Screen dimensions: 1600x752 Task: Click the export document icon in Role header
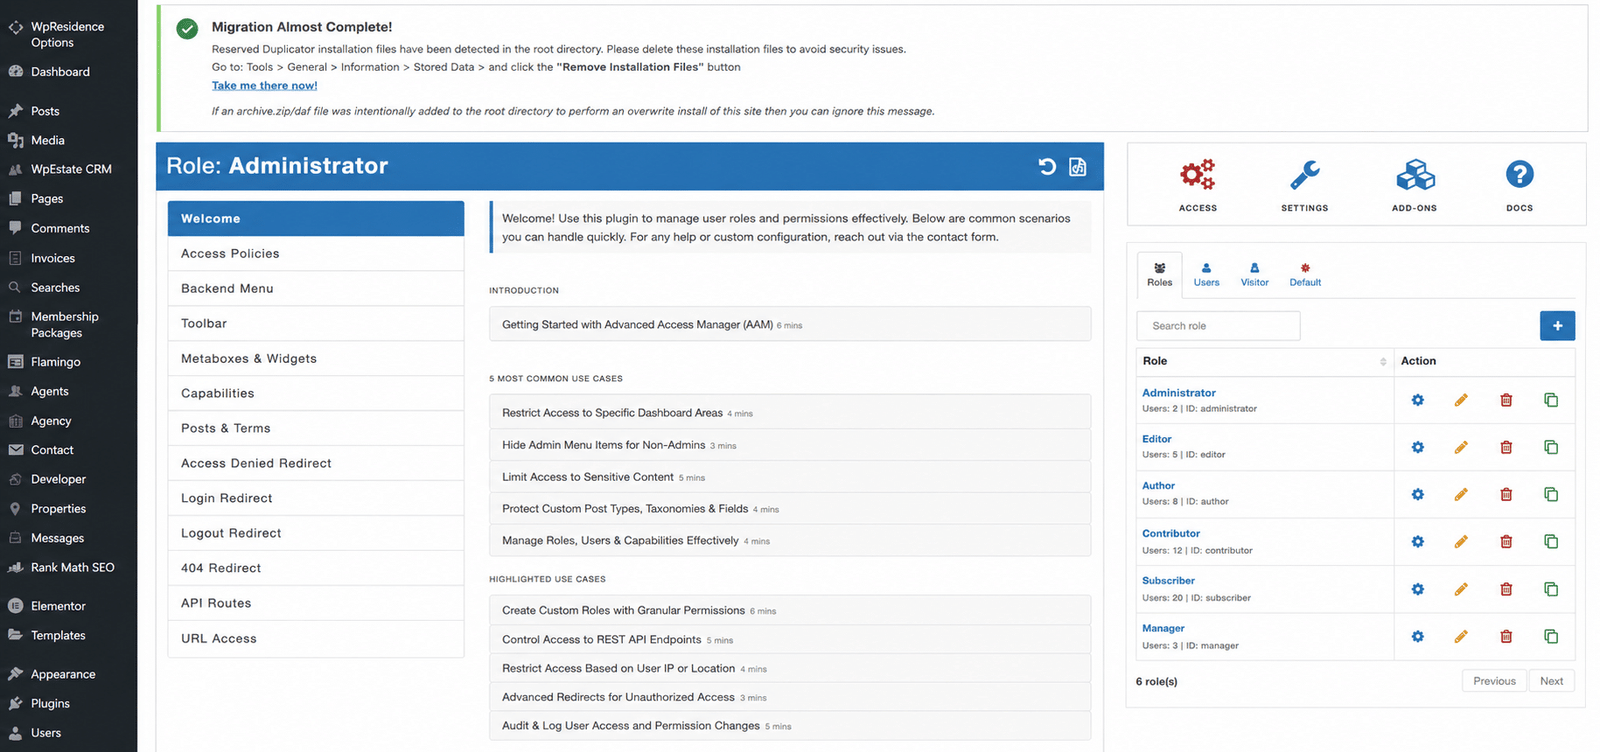[x=1078, y=167]
